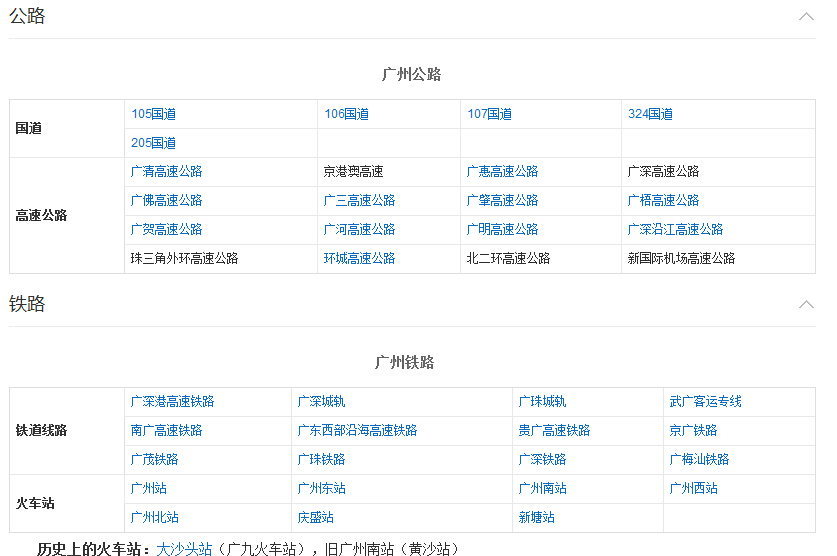Go to the 324国道 page
Screen dimensions: 837x556
pyautogui.click(x=650, y=114)
